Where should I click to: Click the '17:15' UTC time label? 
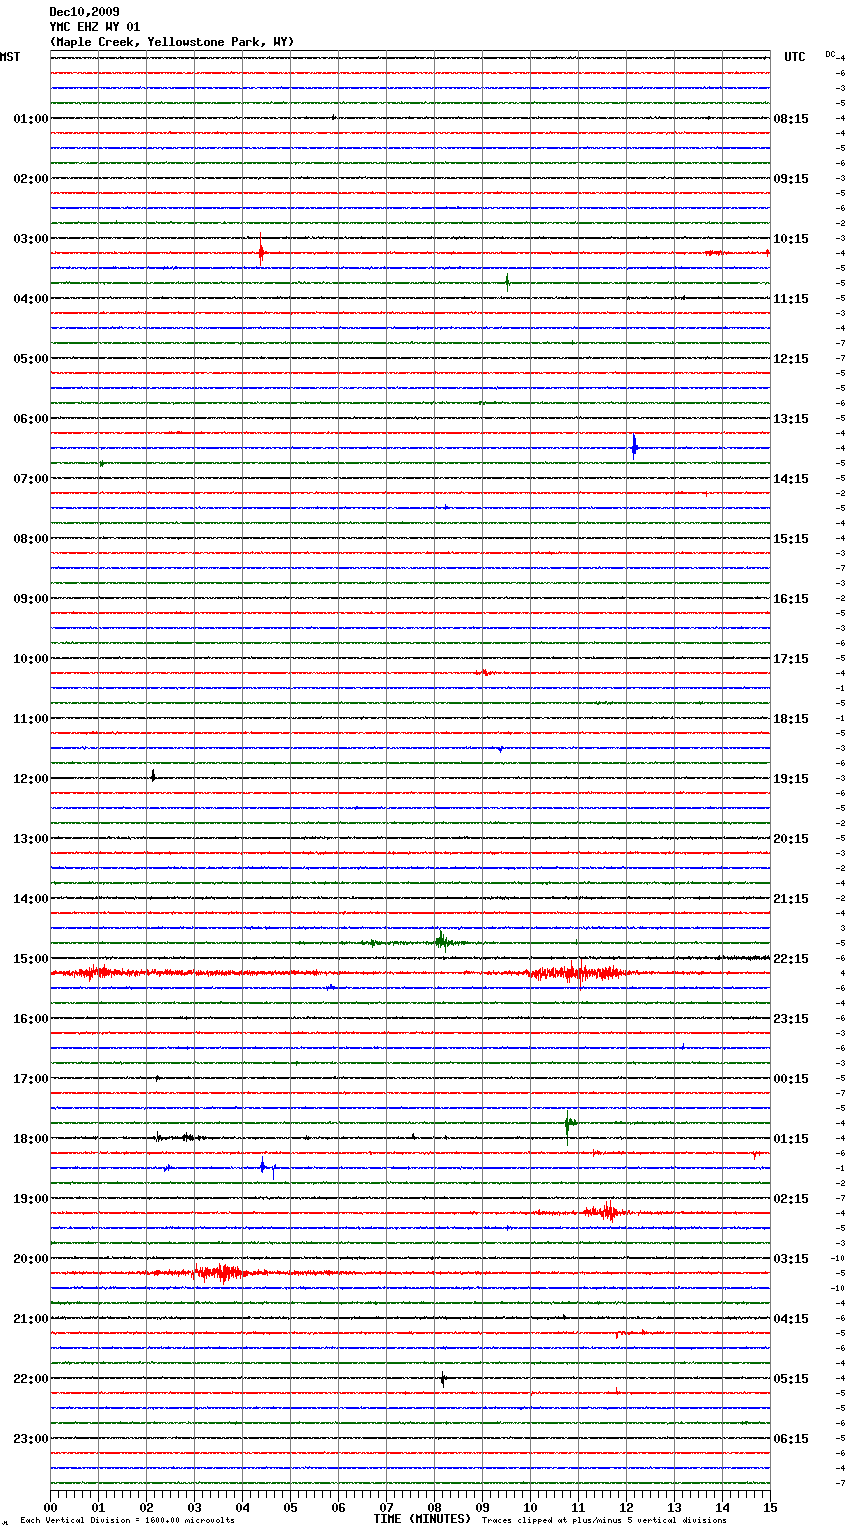point(791,659)
